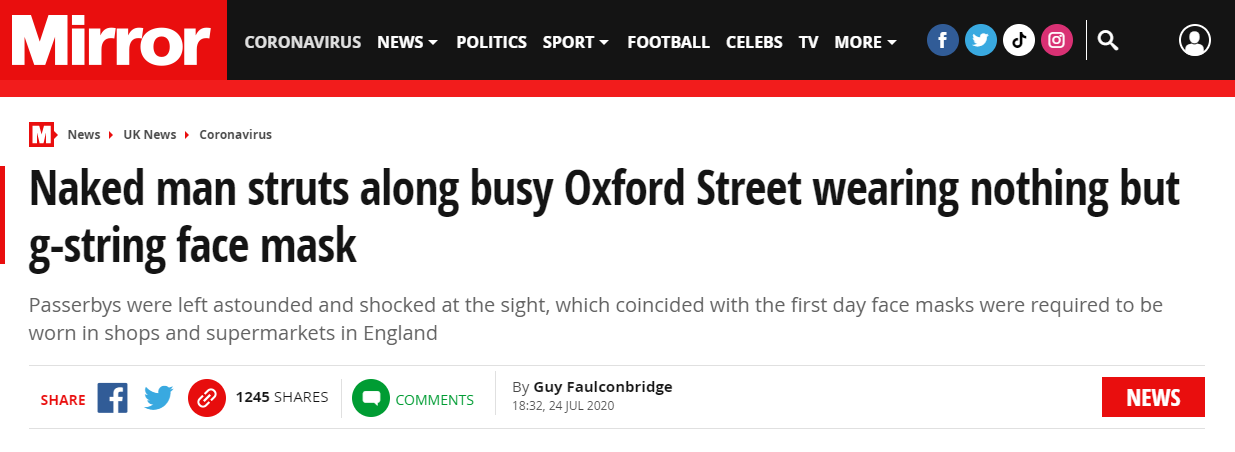Open the Mirror Twitter header icon
Viewport: 1235px width, 452px height.
click(x=981, y=40)
